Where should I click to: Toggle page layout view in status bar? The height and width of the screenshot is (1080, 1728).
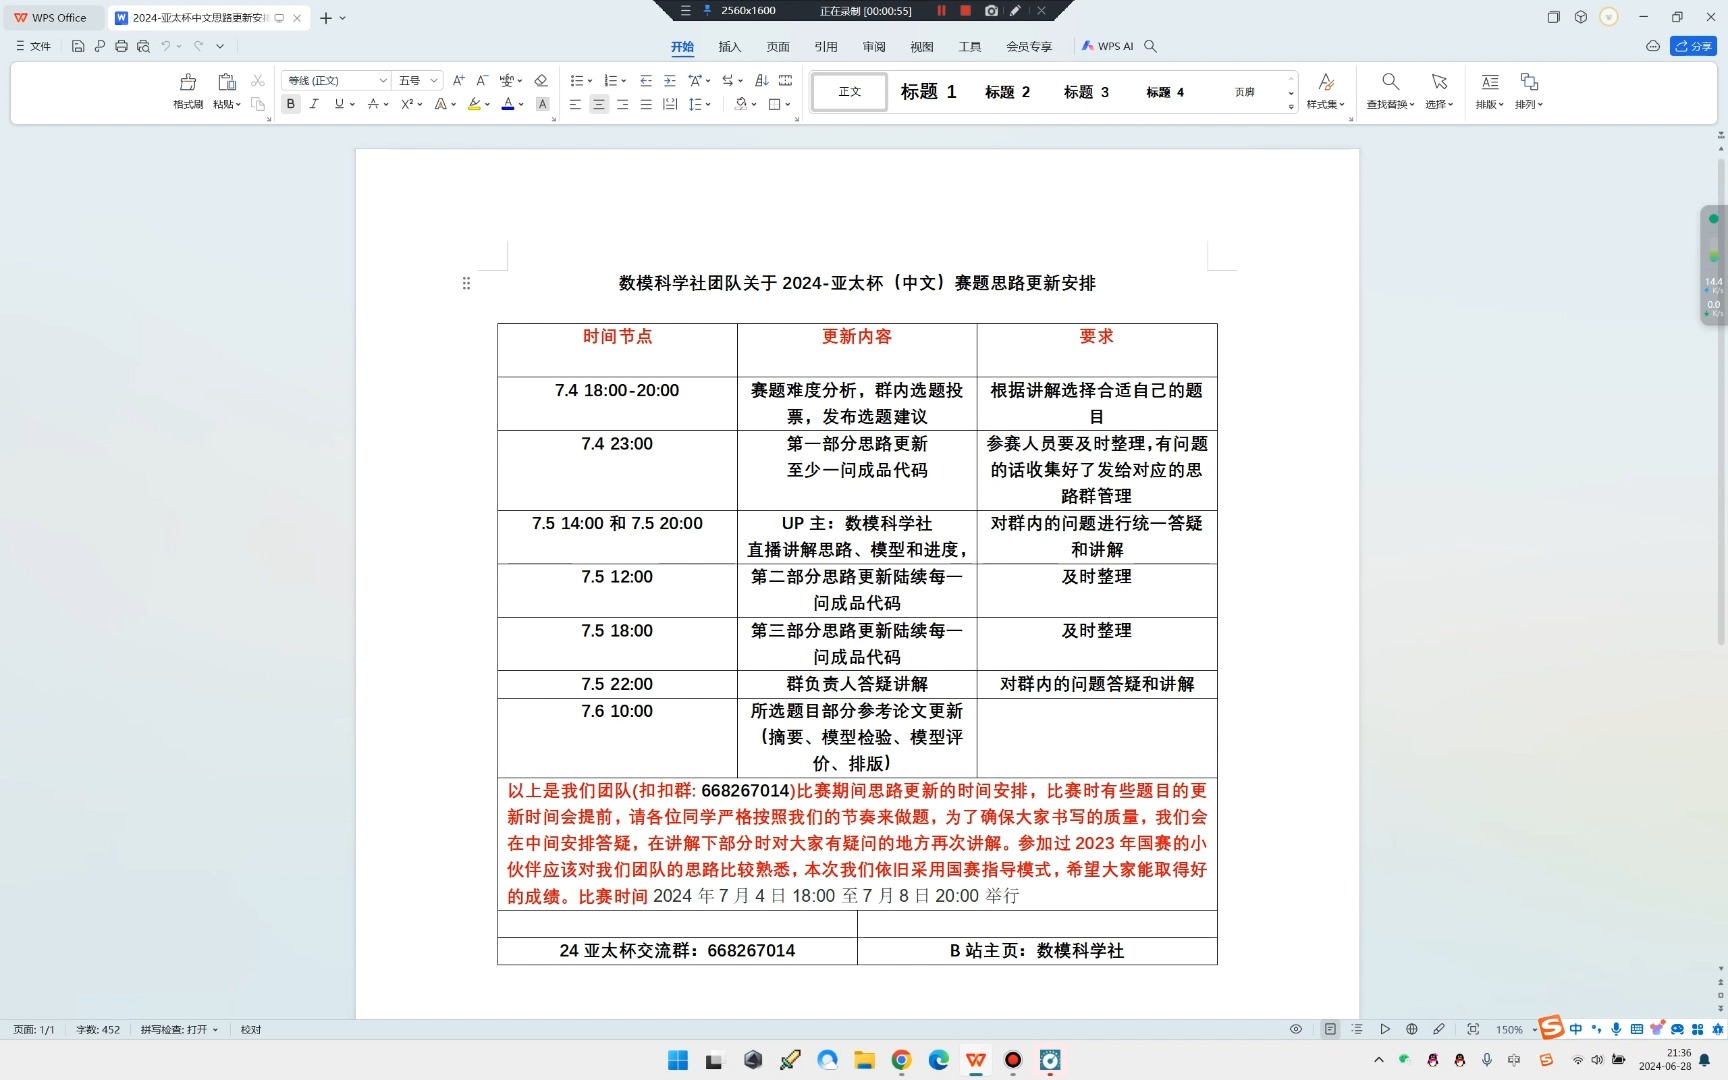pos(1330,1029)
